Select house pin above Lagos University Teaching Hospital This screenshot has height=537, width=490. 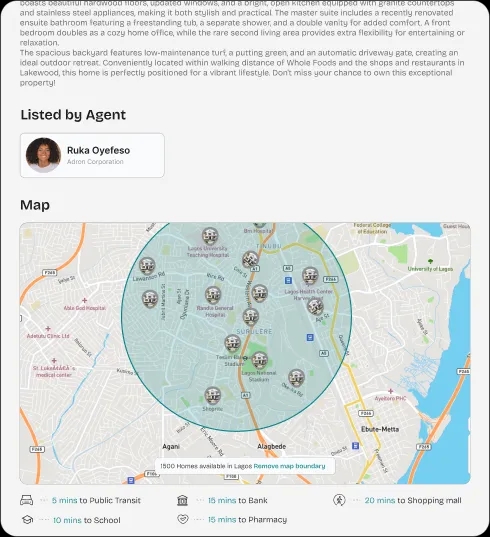point(210,236)
